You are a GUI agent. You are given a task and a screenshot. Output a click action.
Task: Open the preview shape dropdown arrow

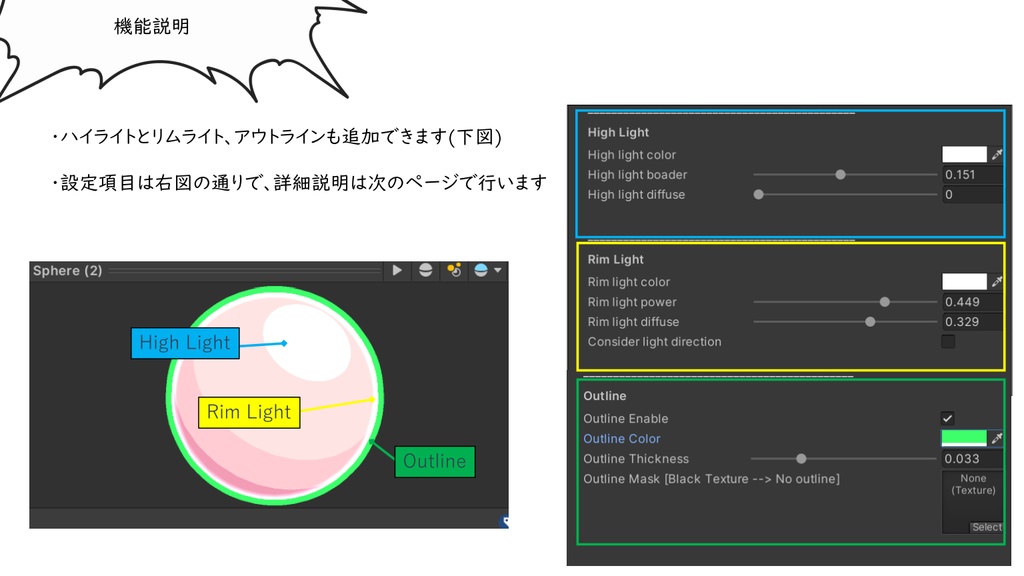pos(495,270)
